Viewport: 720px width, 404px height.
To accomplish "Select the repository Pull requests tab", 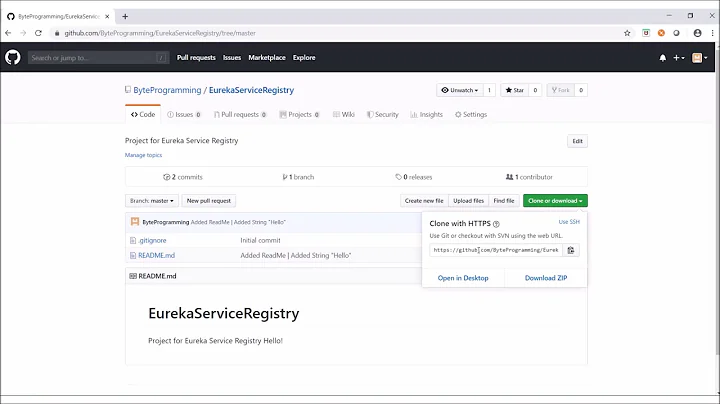I will (240, 114).
